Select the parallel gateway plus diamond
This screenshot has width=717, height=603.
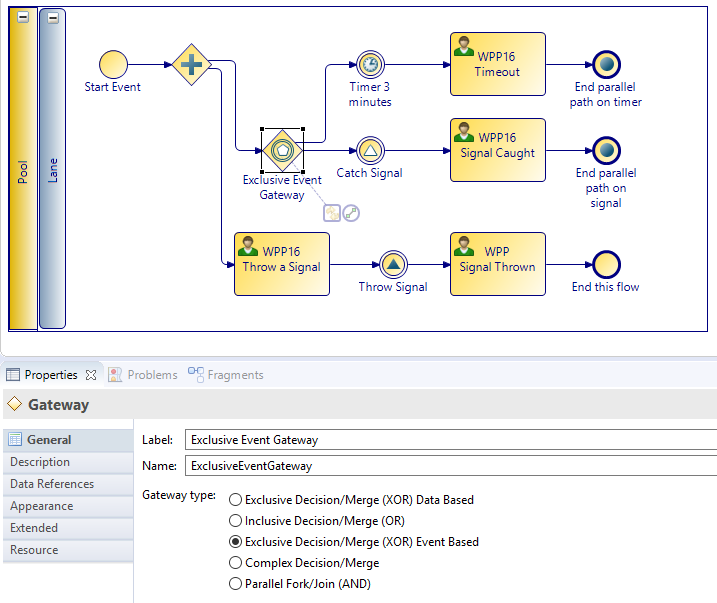[190, 65]
